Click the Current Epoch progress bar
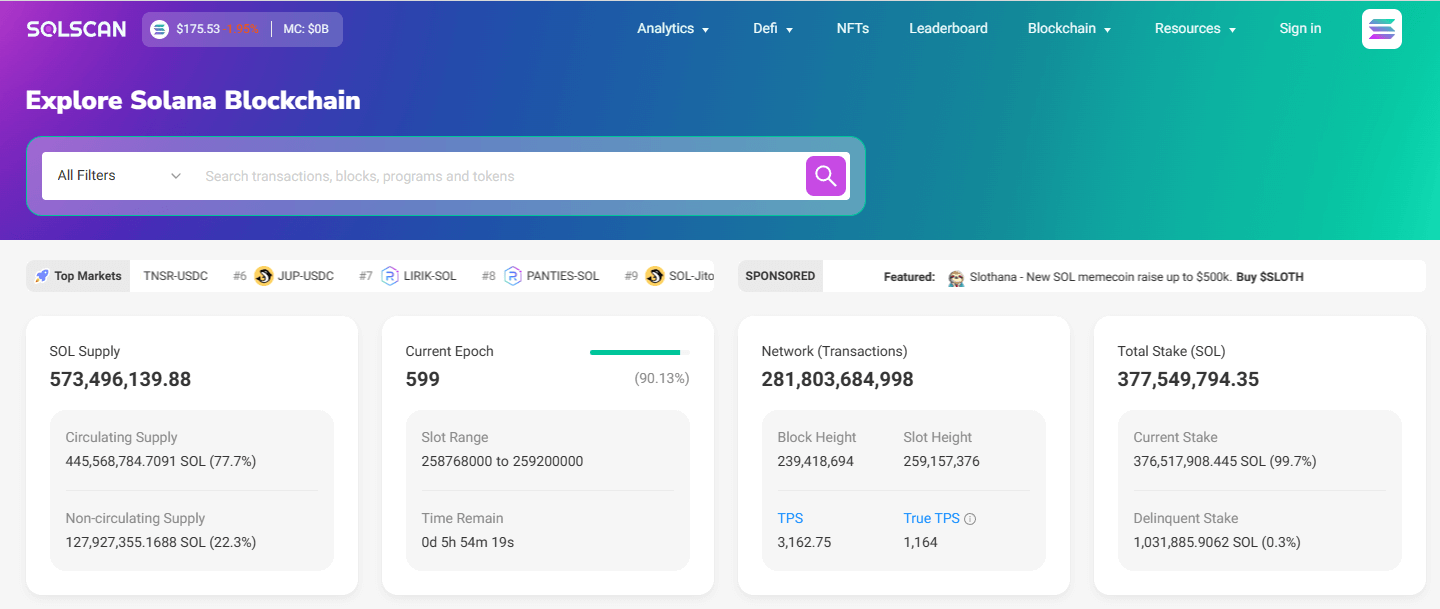The height and width of the screenshot is (609, 1440). click(638, 352)
